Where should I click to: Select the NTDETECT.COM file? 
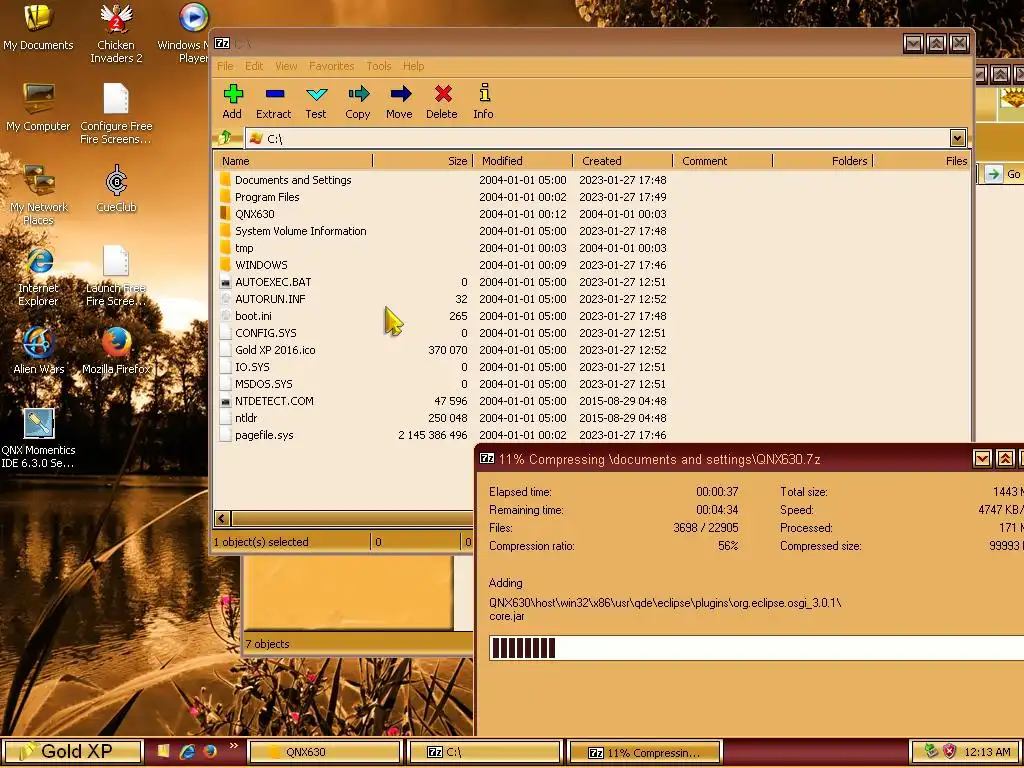pos(274,400)
